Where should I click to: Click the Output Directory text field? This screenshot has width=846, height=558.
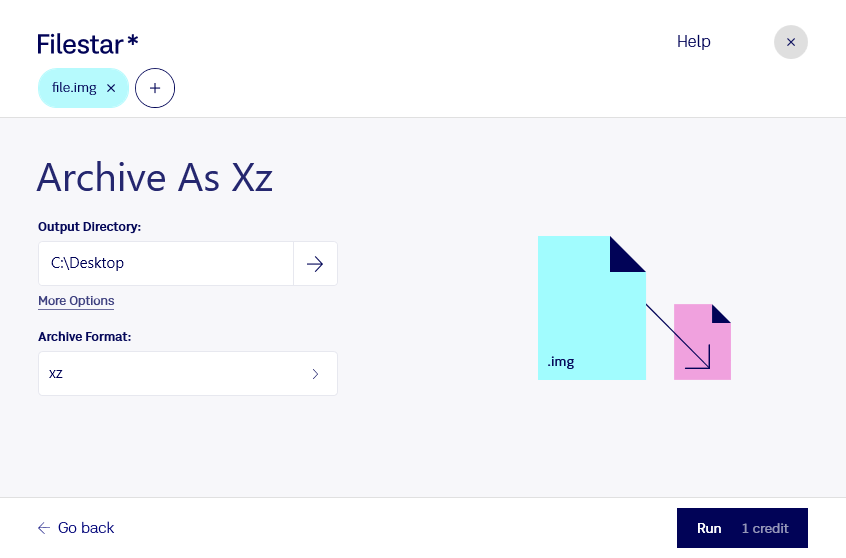(x=166, y=263)
